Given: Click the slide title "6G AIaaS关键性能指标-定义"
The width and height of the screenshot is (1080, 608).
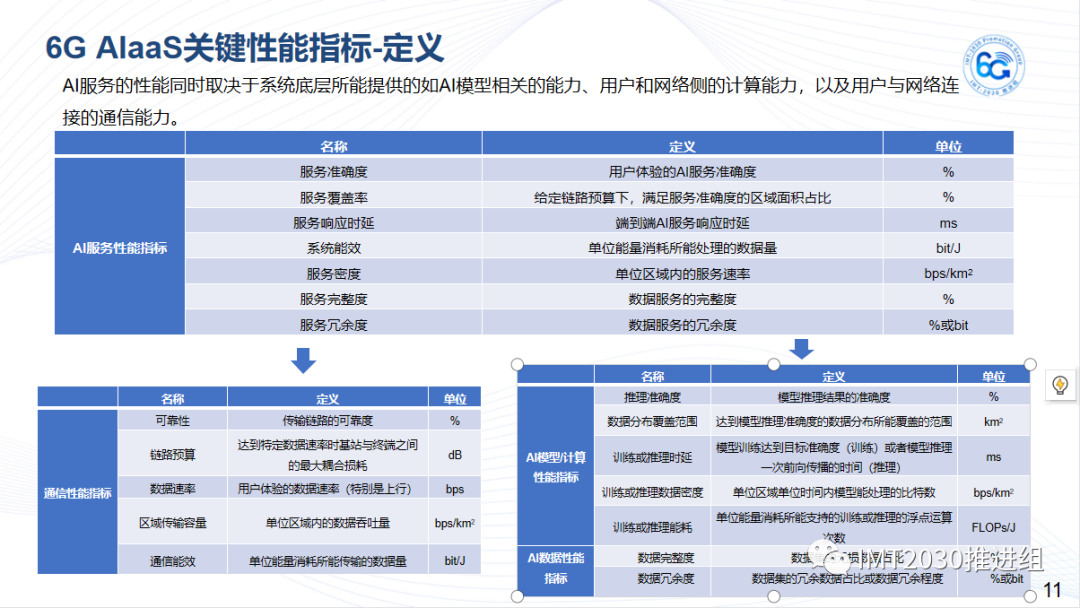Looking at the screenshot, I should [245, 47].
